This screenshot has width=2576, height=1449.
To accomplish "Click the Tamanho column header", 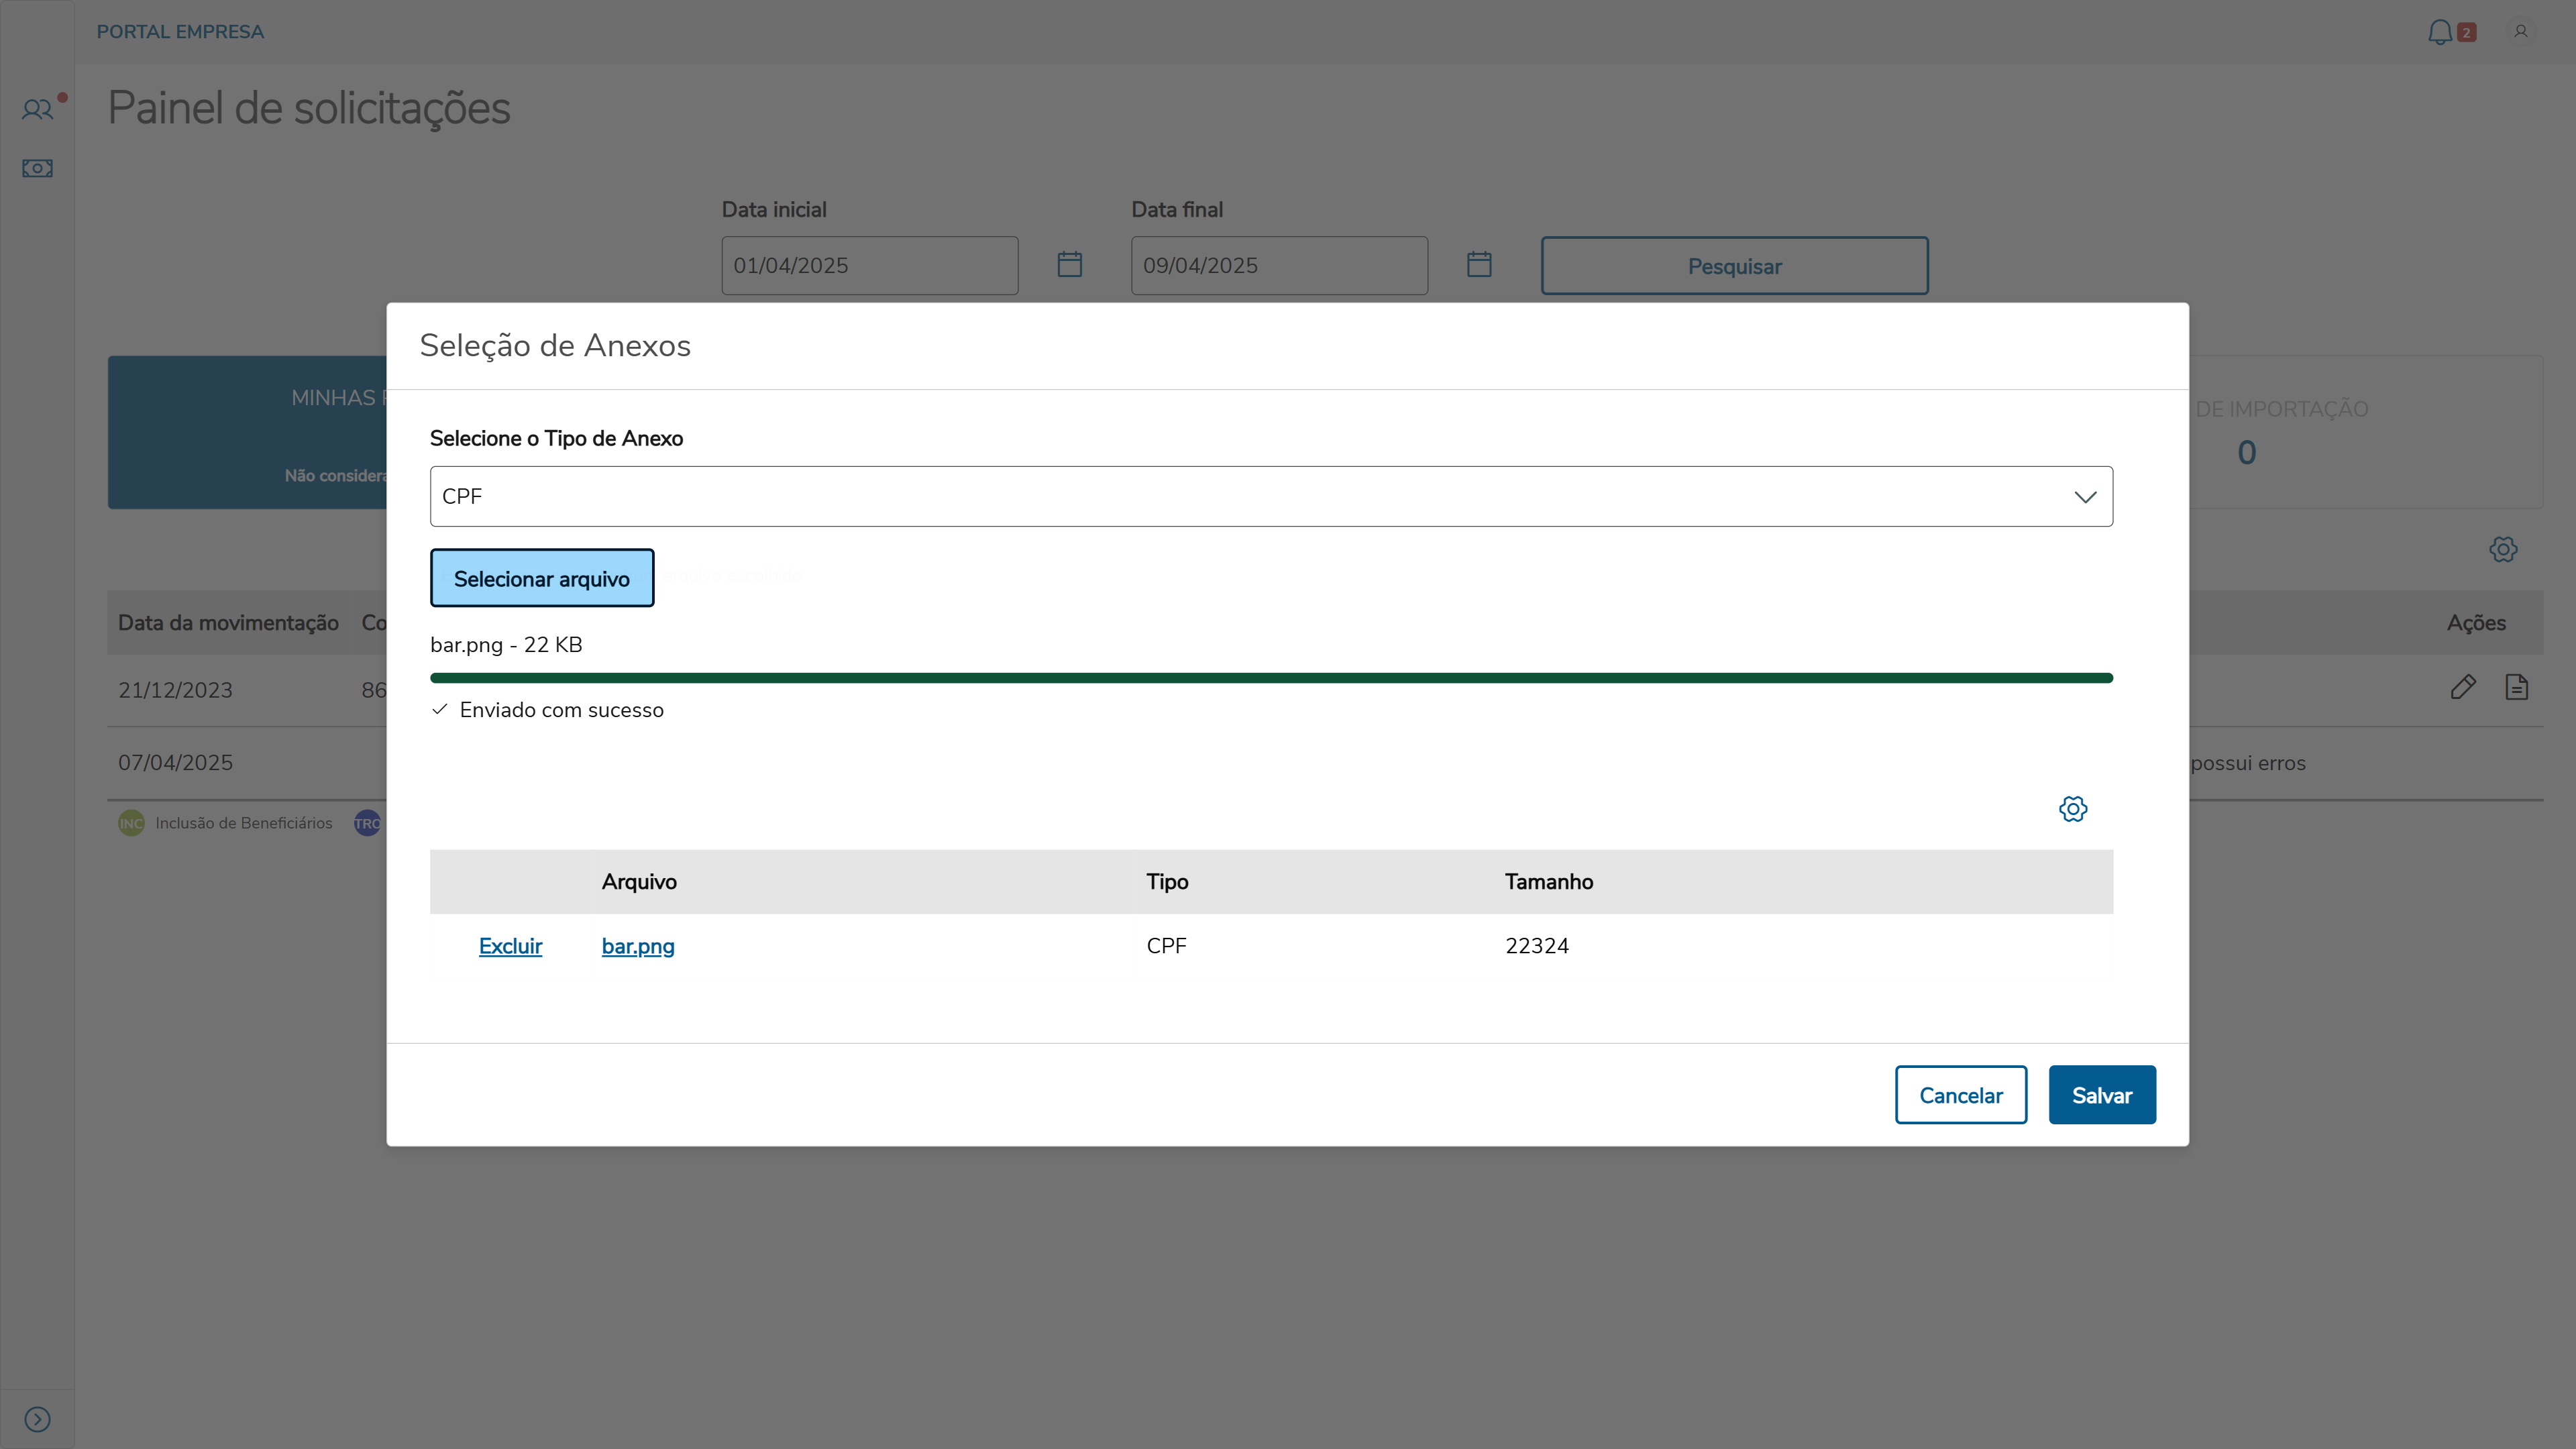I will pyautogui.click(x=1548, y=882).
